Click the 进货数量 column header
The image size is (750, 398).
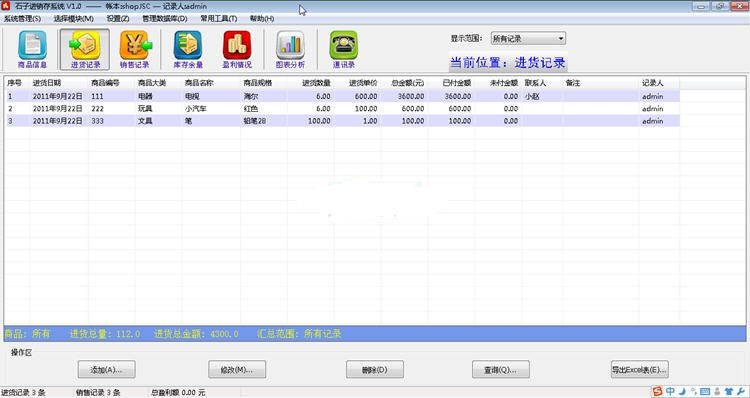(310, 83)
